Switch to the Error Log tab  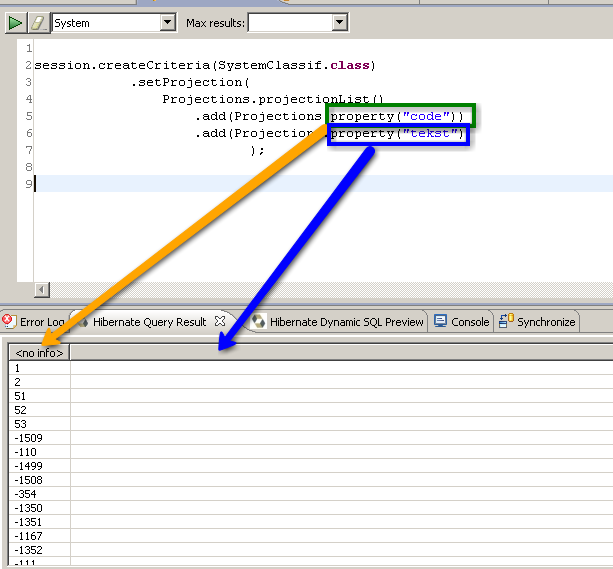pyautogui.click(x=33, y=322)
